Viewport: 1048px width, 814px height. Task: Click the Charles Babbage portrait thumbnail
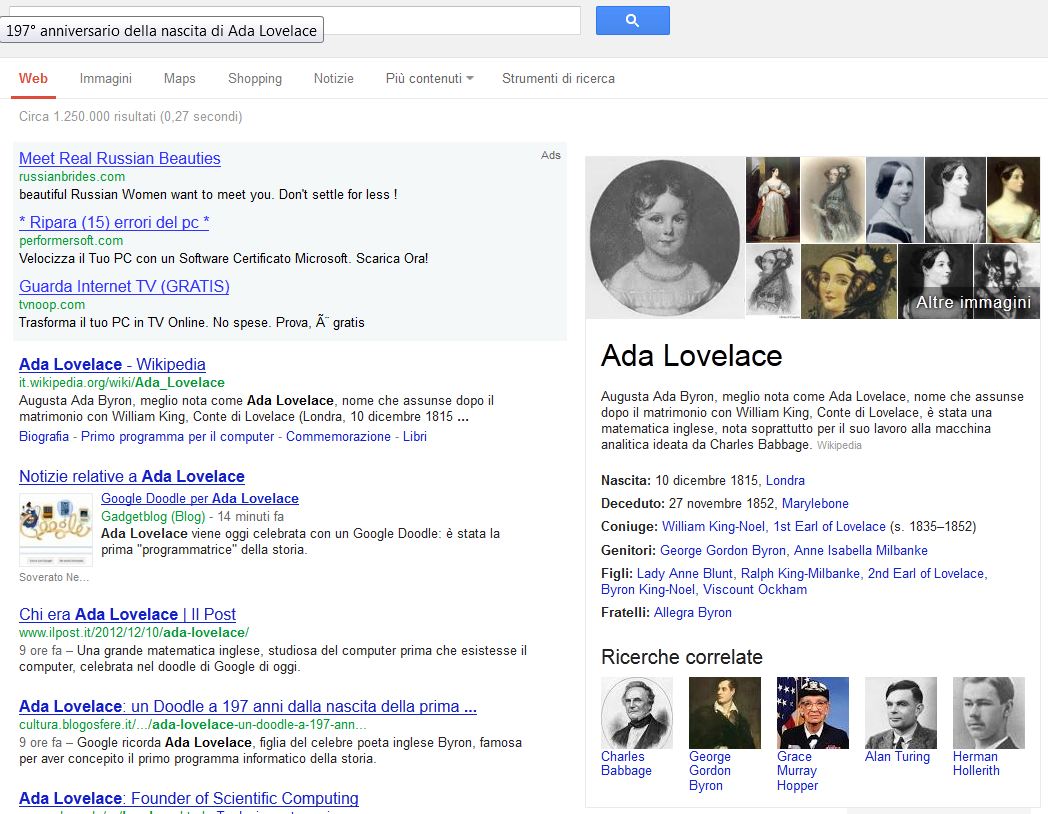[x=637, y=712]
